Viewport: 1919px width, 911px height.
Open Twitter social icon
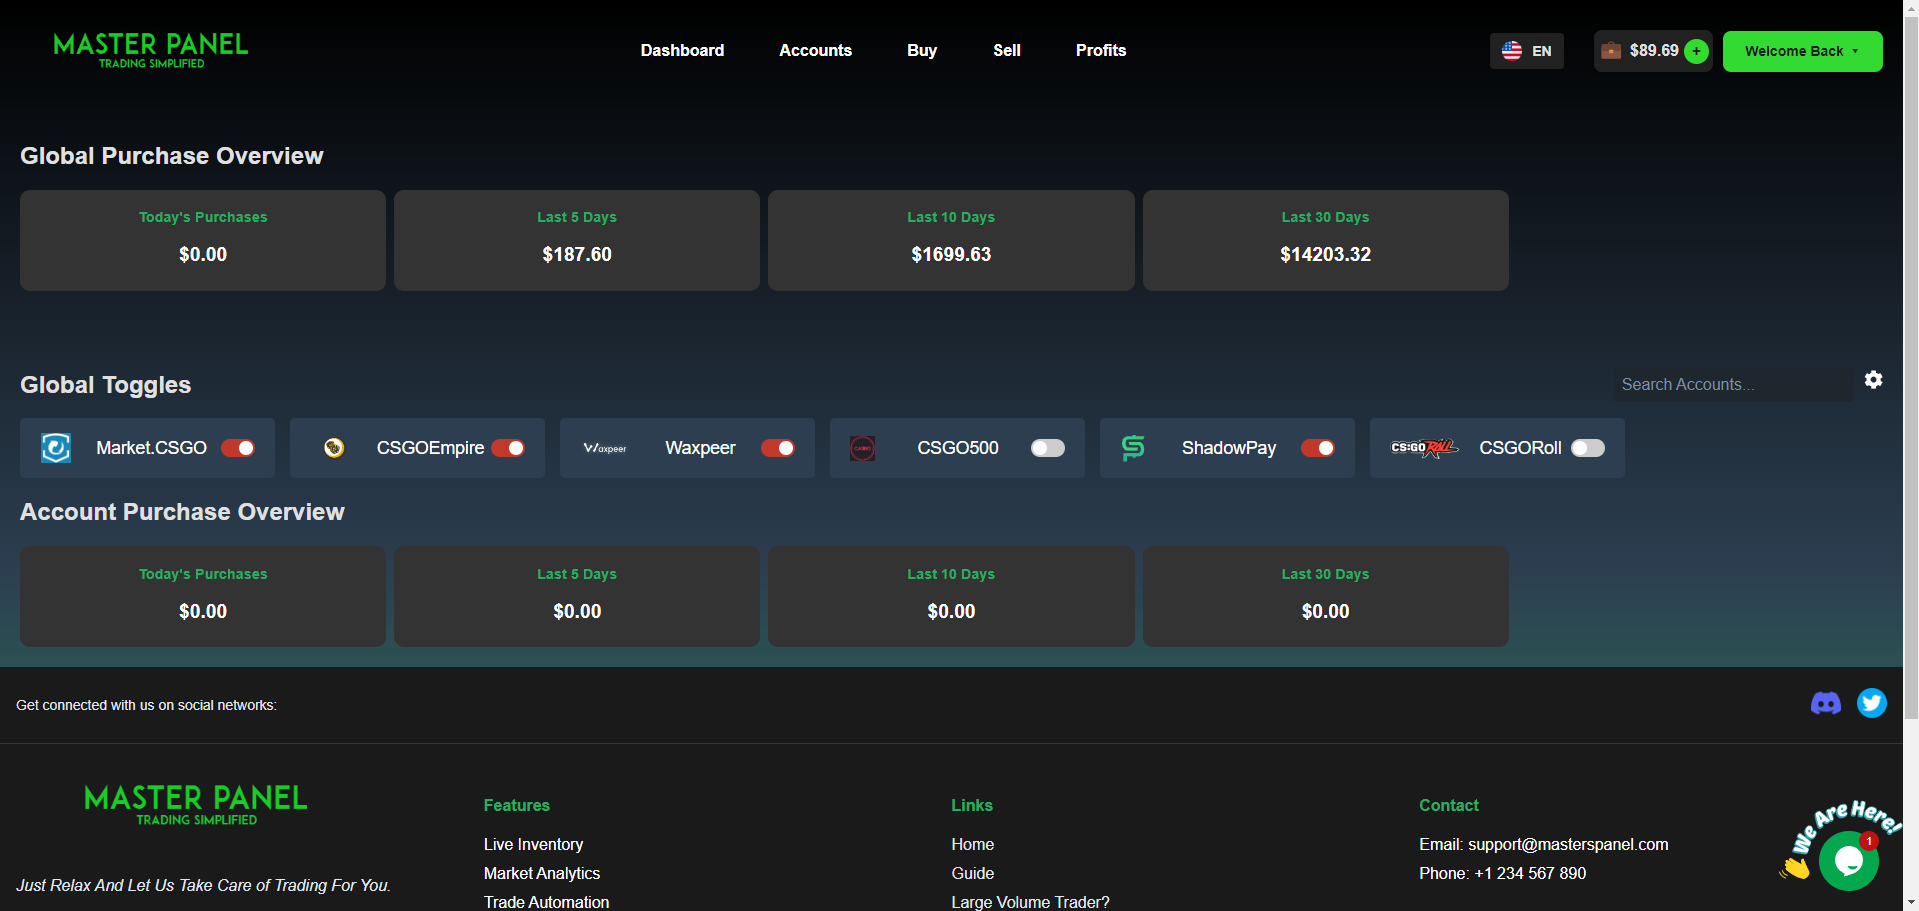pos(1872,703)
